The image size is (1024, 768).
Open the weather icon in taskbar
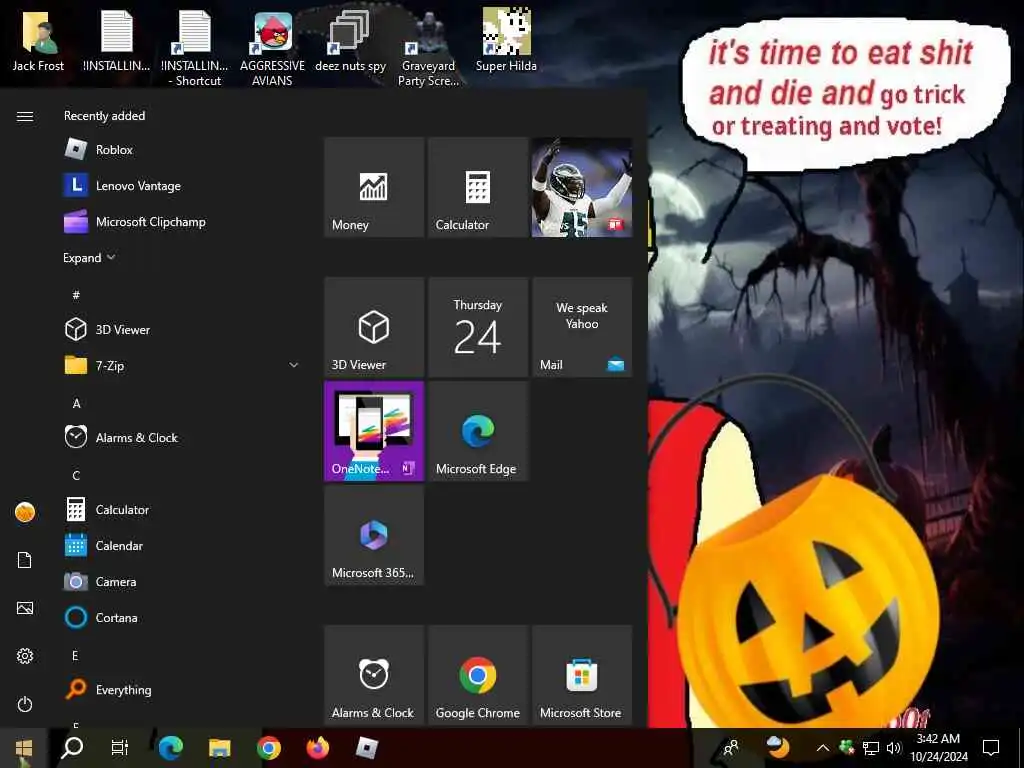(x=777, y=748)
